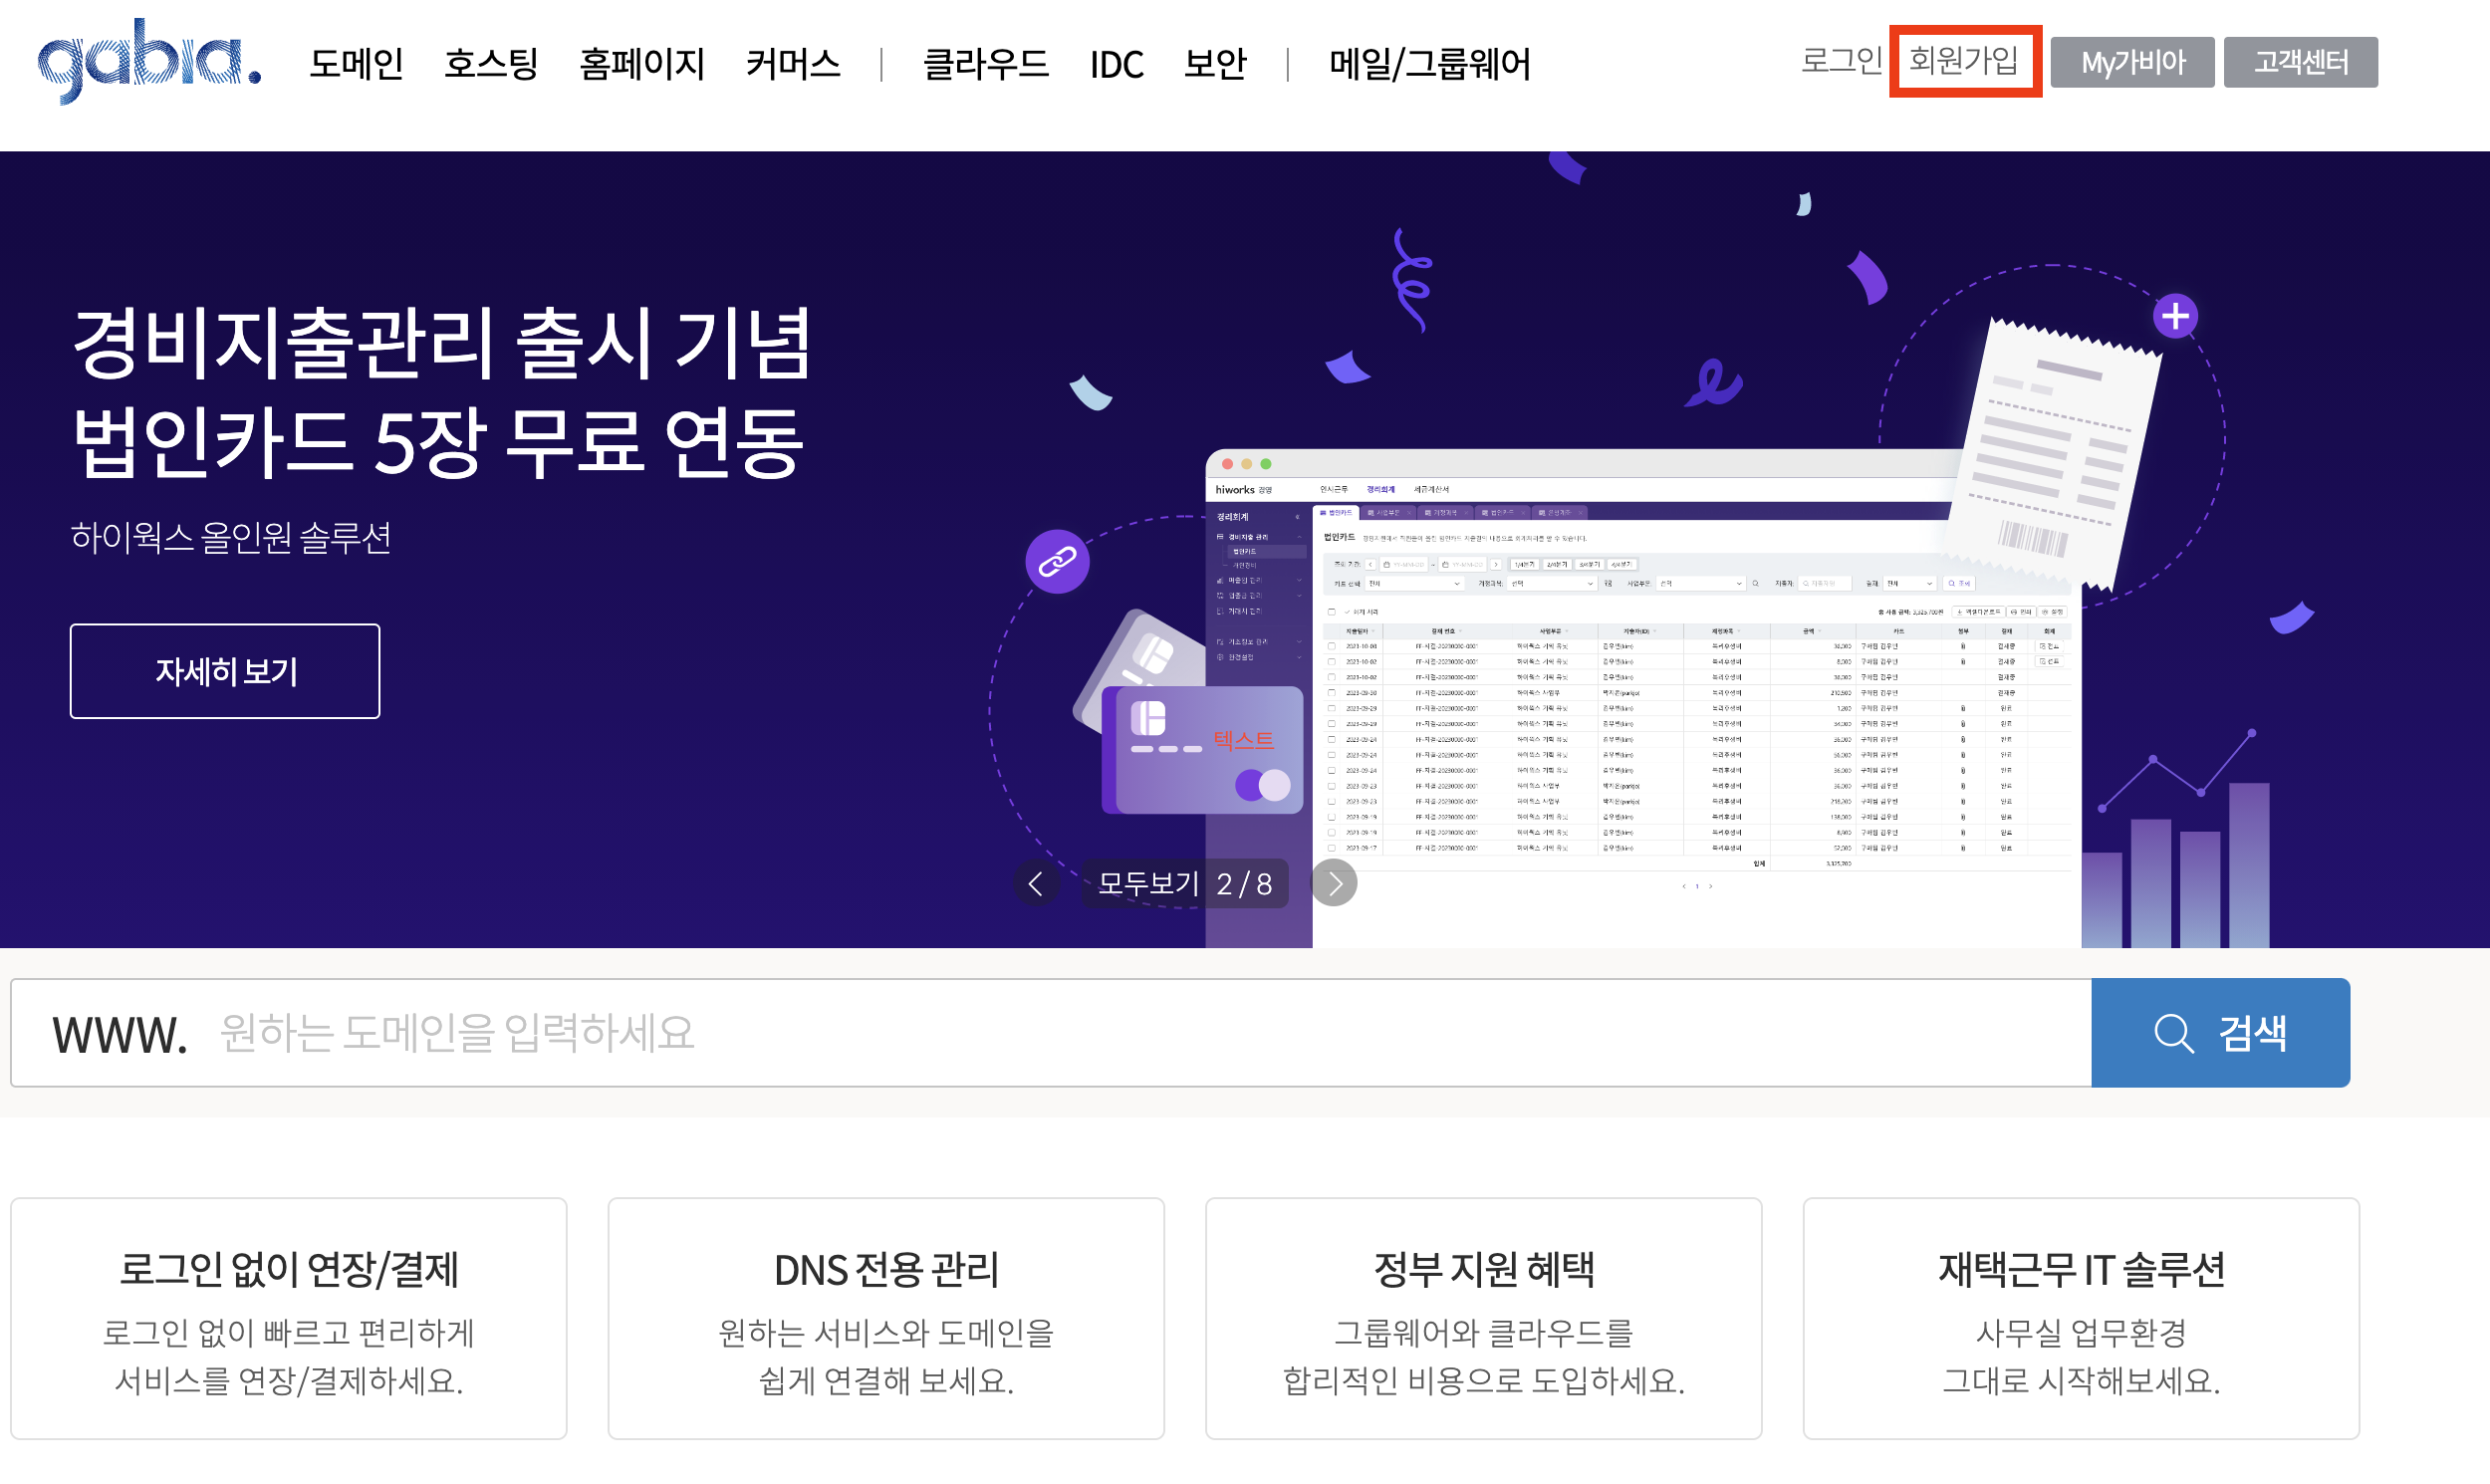Image resolution: width=2490 pixels, height=1484 pixels.
Task: Focus the domain search input field
Action: coord(1100,1032)
